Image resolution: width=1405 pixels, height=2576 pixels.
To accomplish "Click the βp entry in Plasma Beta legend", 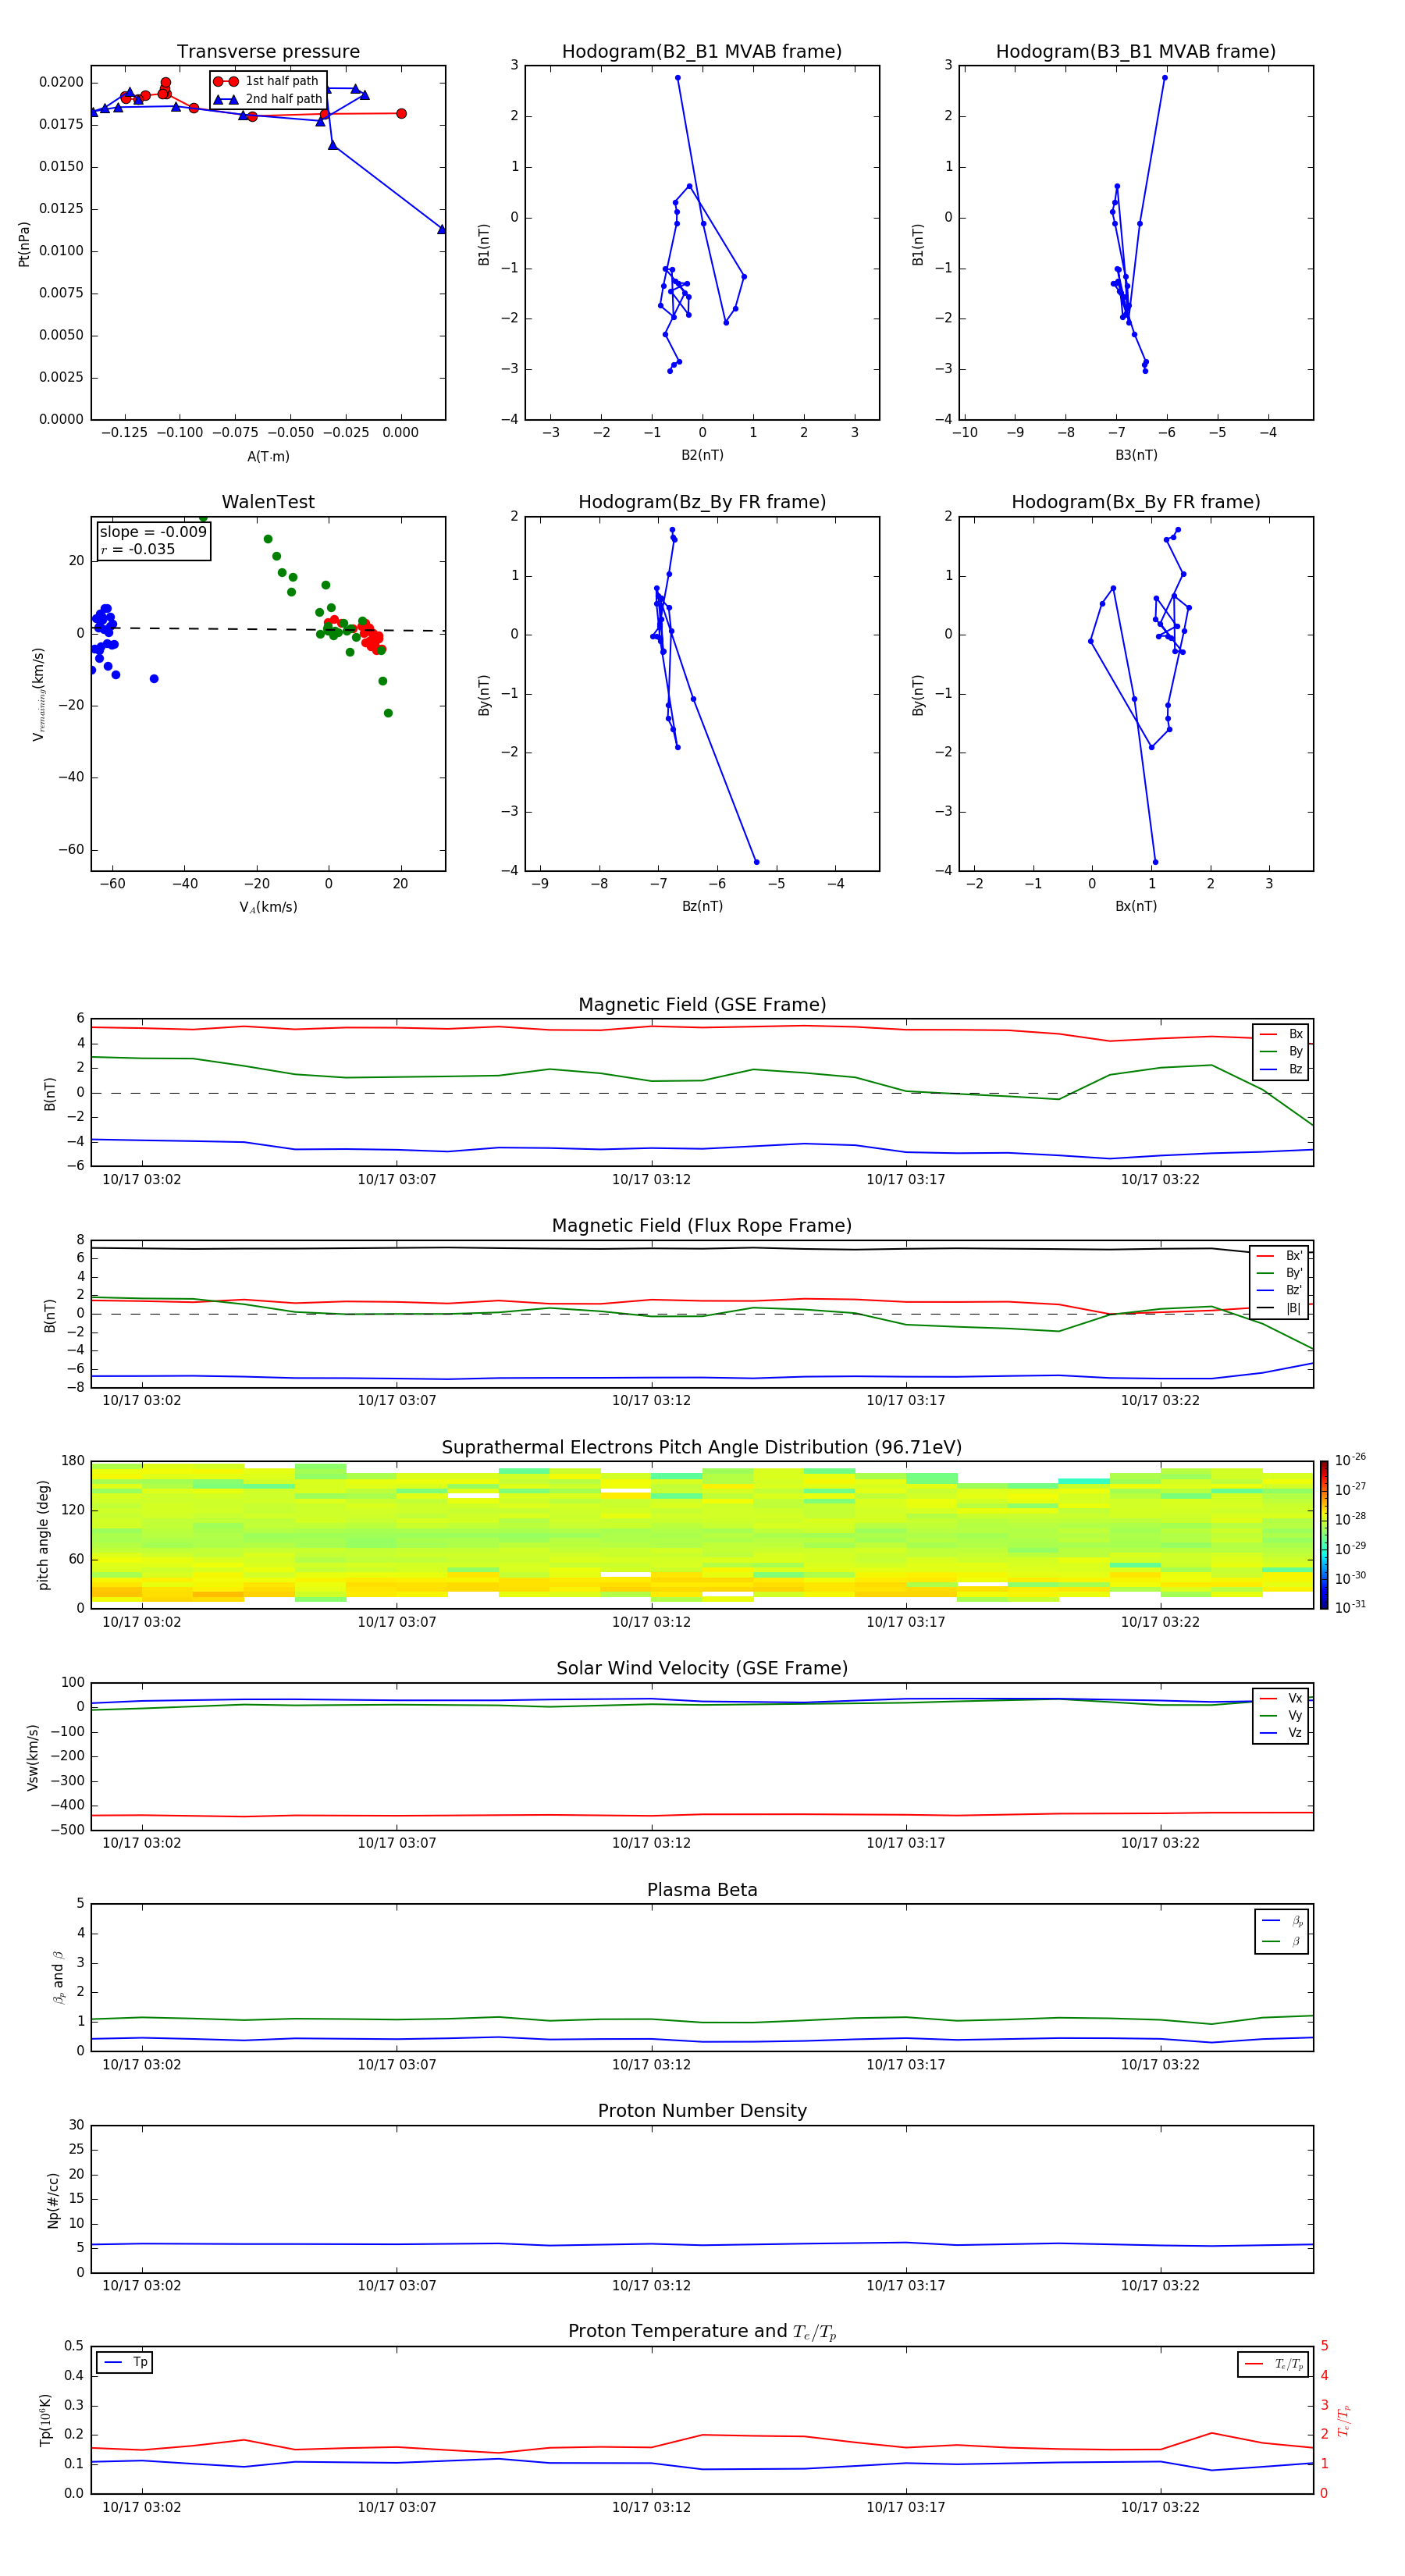I will [x=1282, y=1921].
